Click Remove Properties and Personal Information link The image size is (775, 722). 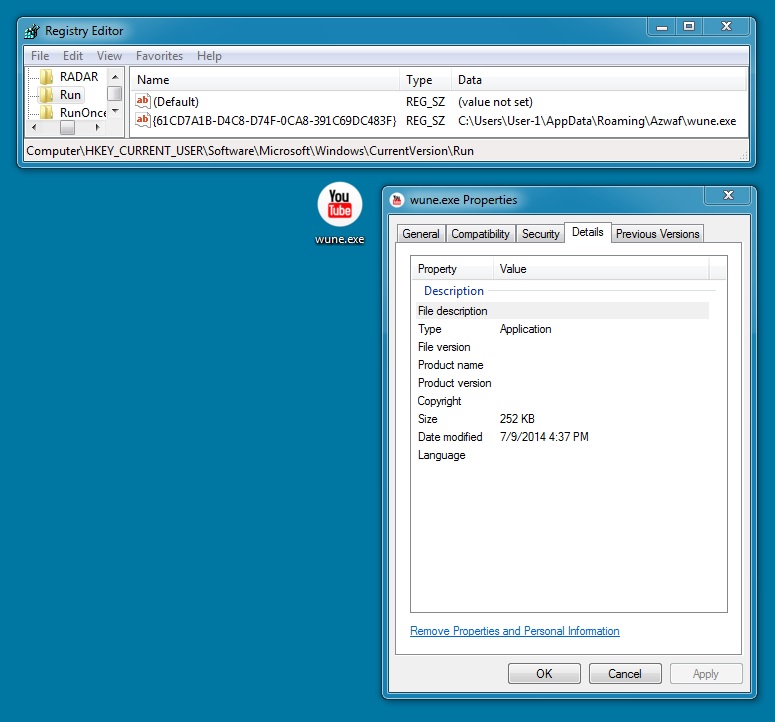[515, 631]
